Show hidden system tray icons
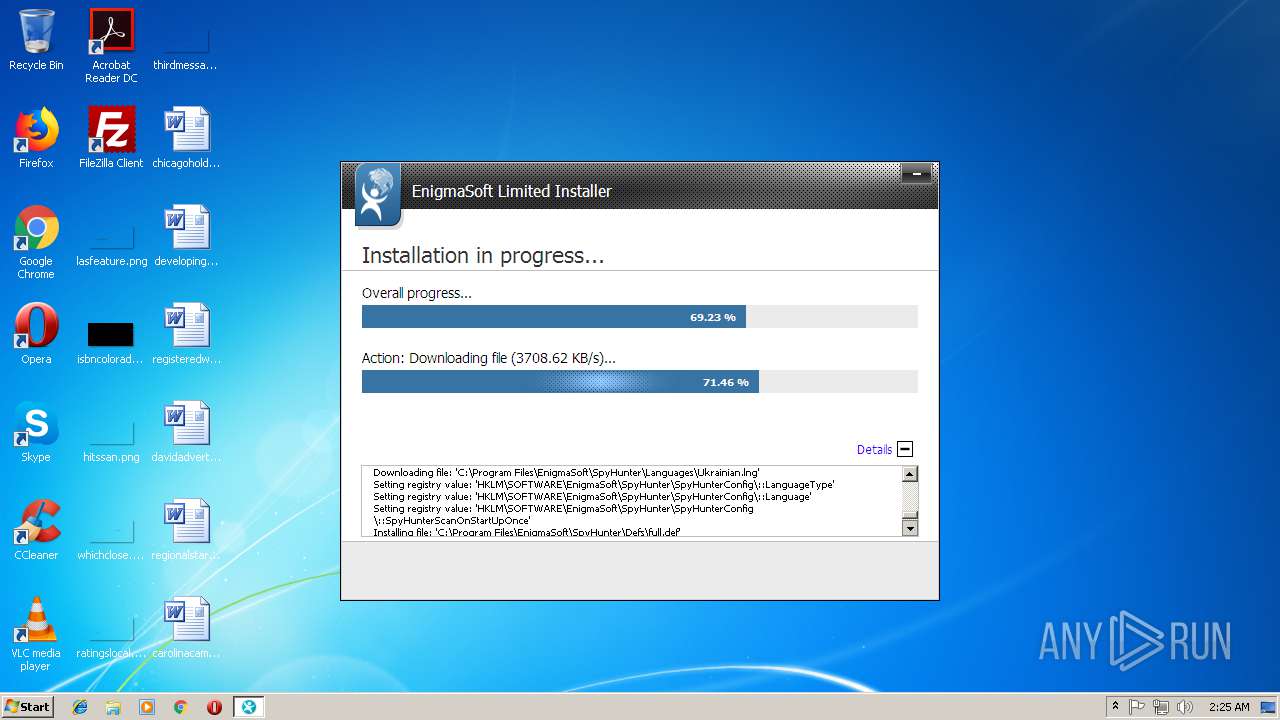This screenshot has height=720, width=1280. pyautogui.click(x=1116, y=707)
